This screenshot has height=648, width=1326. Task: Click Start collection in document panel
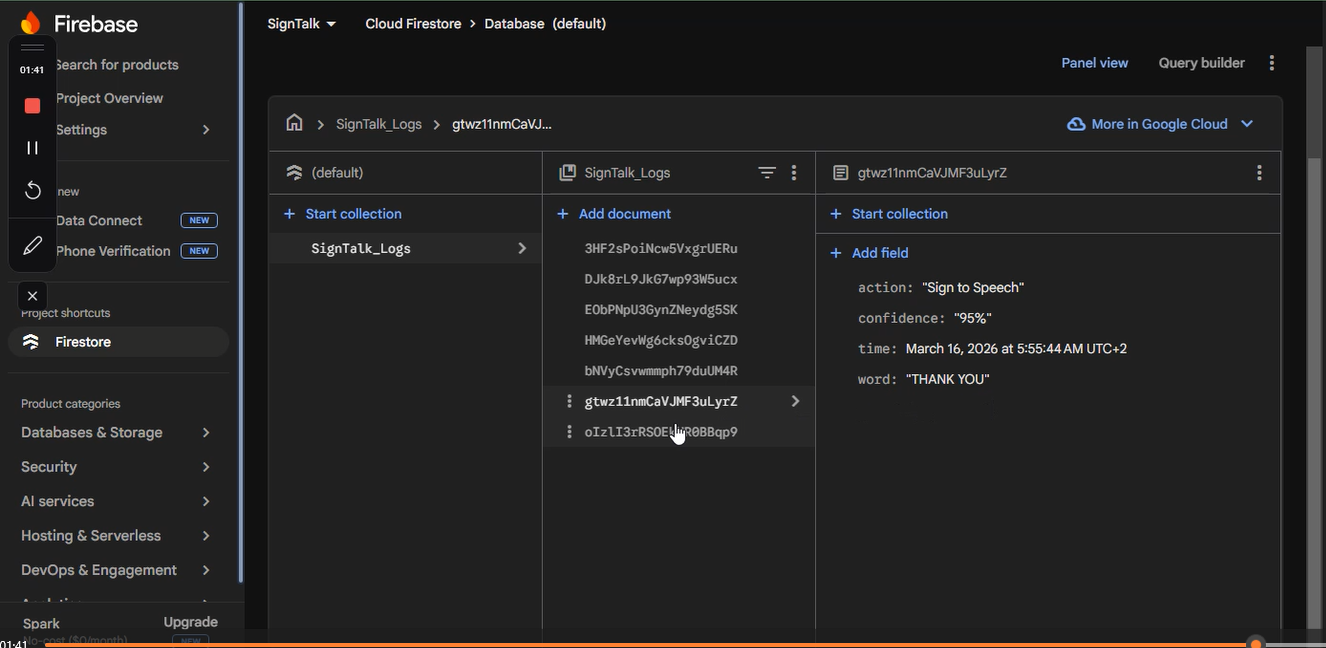tap(899, 214)
